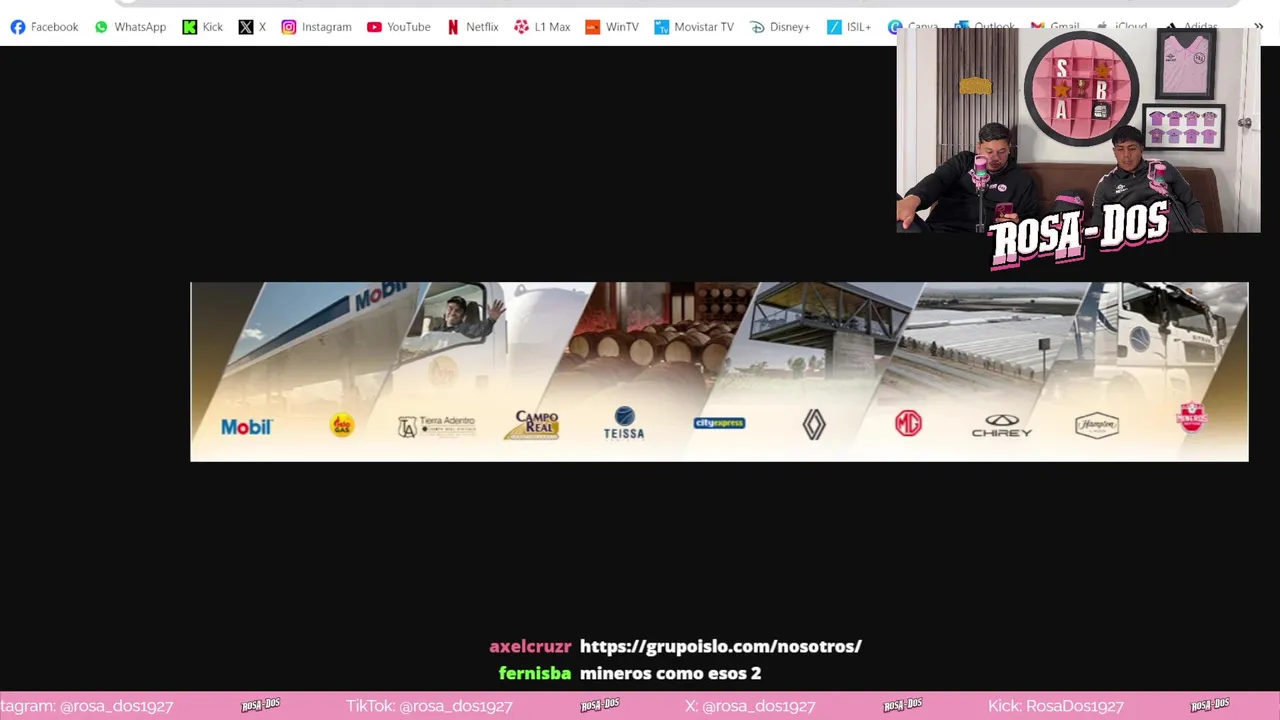Click the yellow gas company logo
Viewport: 1280px width, 720px height.
342,426
